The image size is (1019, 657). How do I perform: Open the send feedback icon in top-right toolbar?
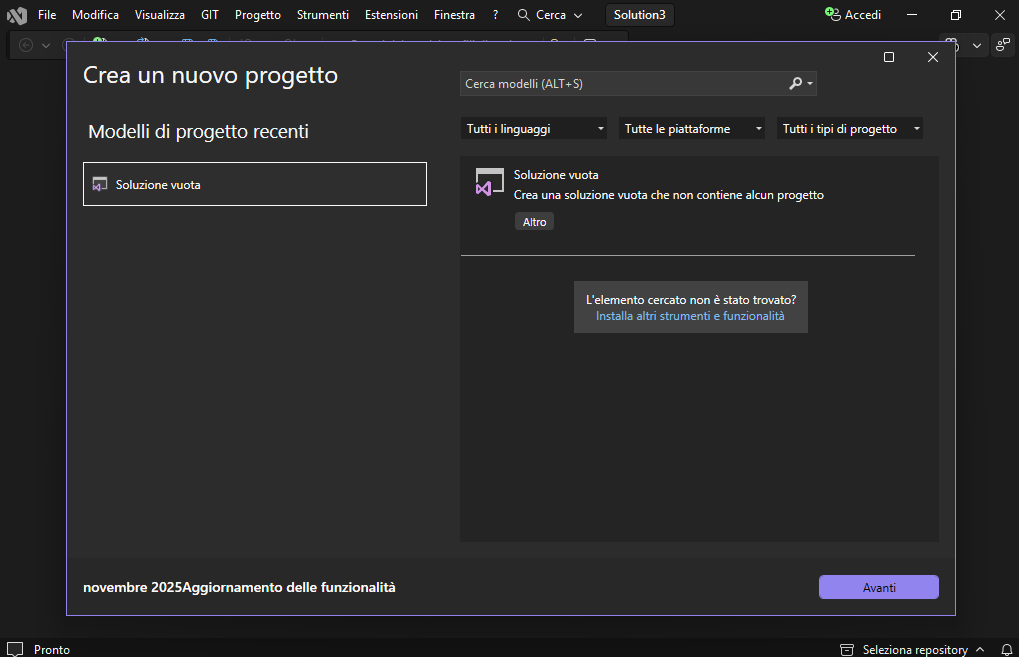pos(1003,45)
